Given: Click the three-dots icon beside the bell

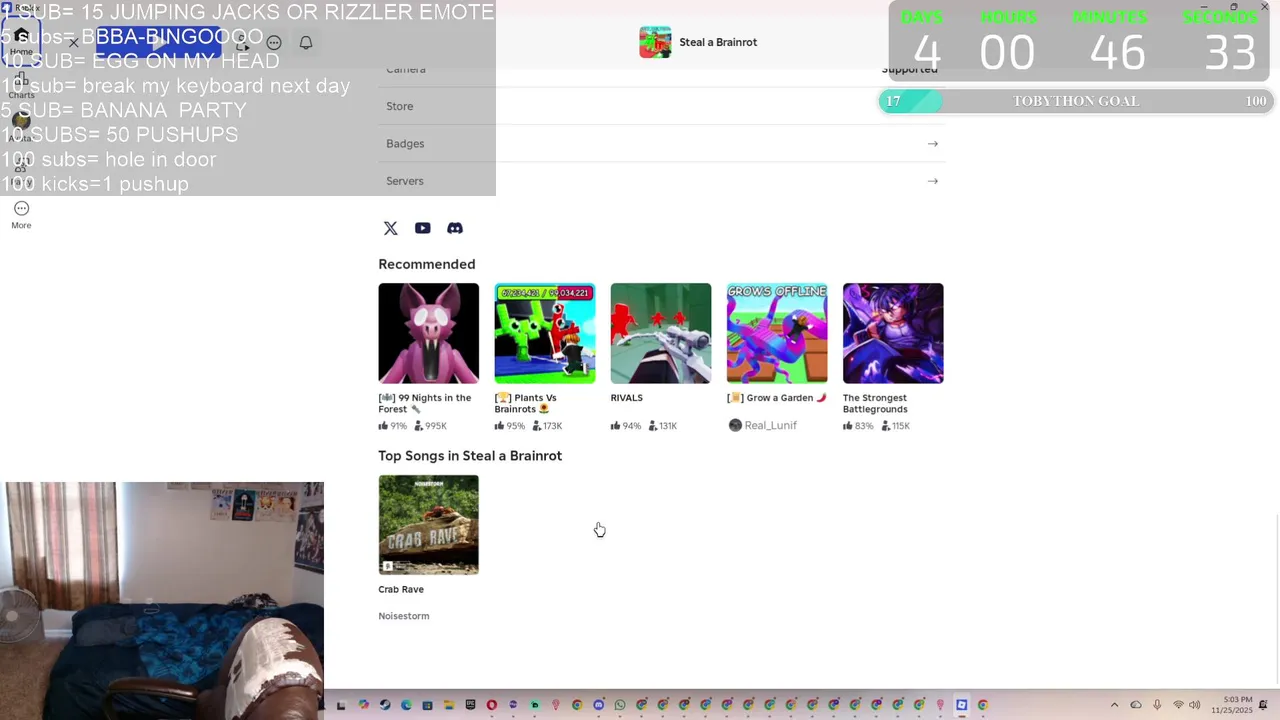Looking at the screenshot, I should pyautogui.click(x=274, y=42).
